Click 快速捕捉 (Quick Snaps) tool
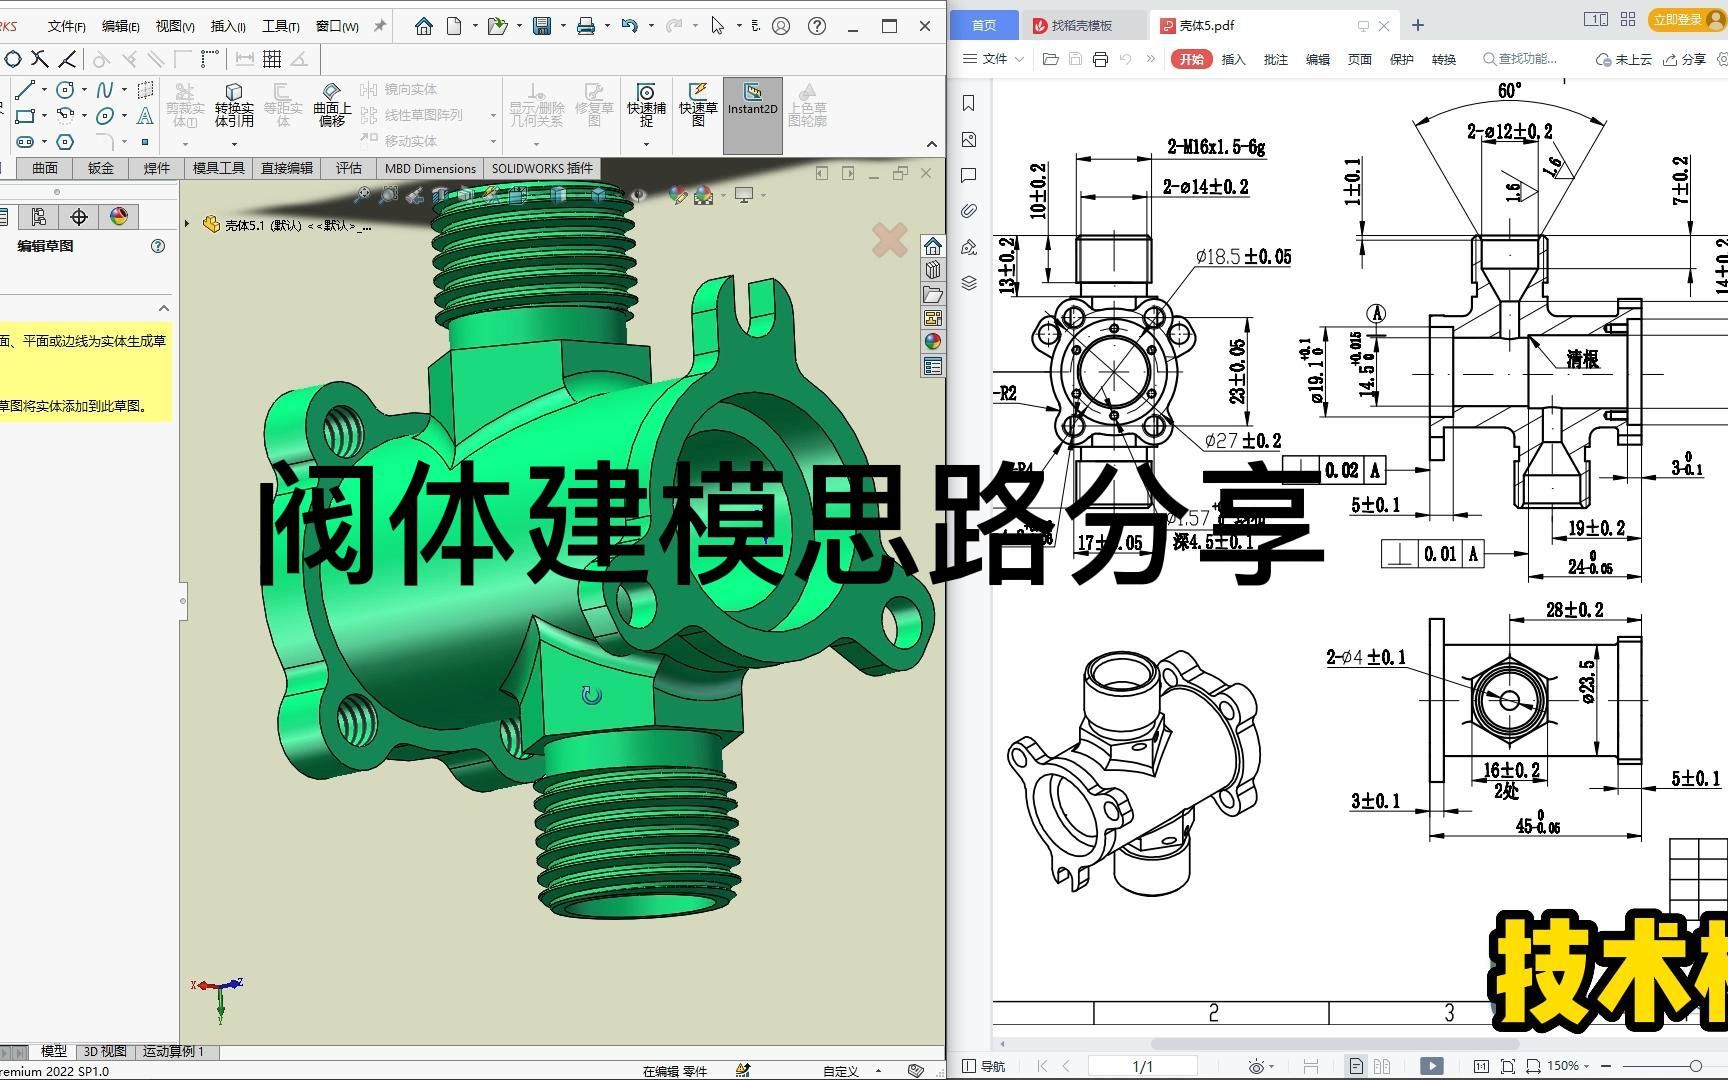1728x1080 pixels. click(x=646, y=105)
